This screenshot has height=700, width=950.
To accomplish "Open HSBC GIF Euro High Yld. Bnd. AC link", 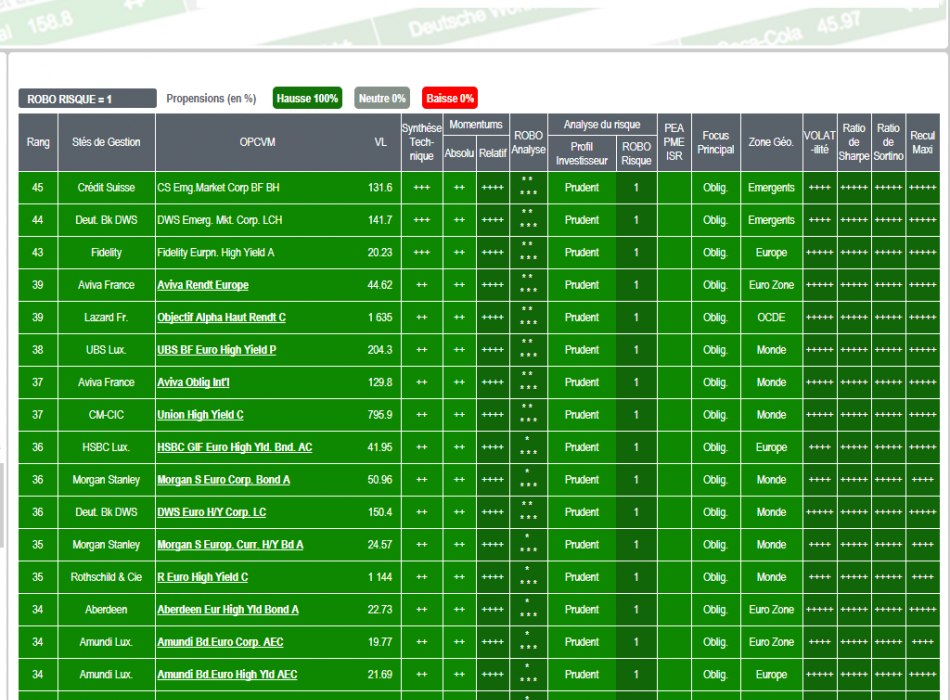I will point(234,447).
